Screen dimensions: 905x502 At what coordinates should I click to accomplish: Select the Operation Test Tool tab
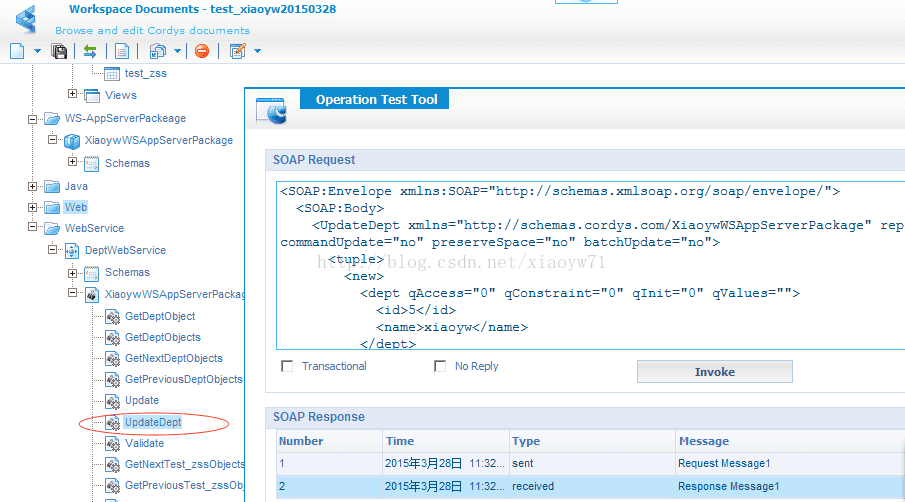[x=375, y=99]
